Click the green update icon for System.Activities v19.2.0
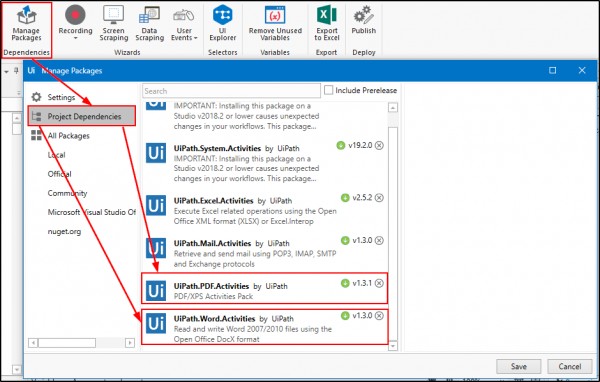600x382 pixels. tap(341, 145)
